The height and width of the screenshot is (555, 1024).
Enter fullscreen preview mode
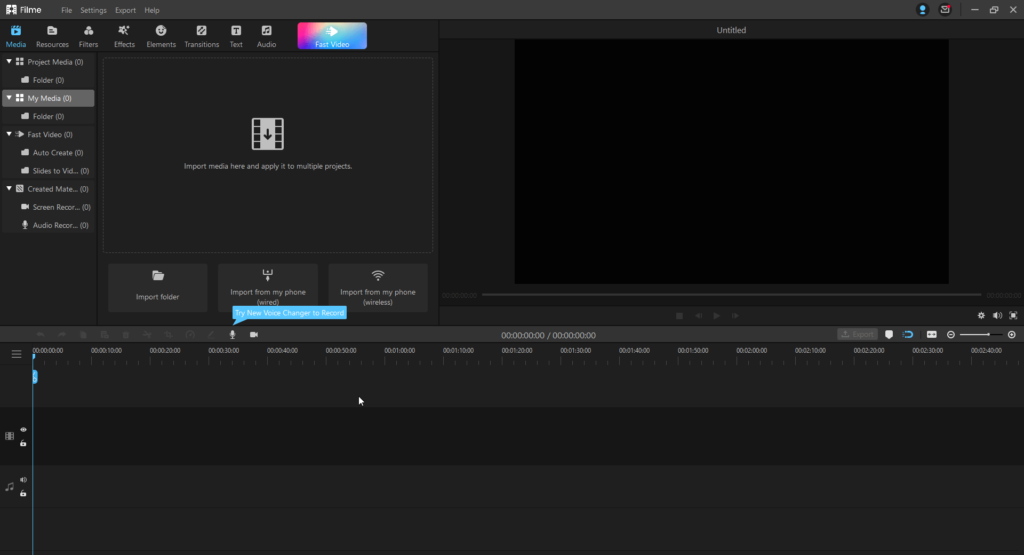click(1013, 315)
